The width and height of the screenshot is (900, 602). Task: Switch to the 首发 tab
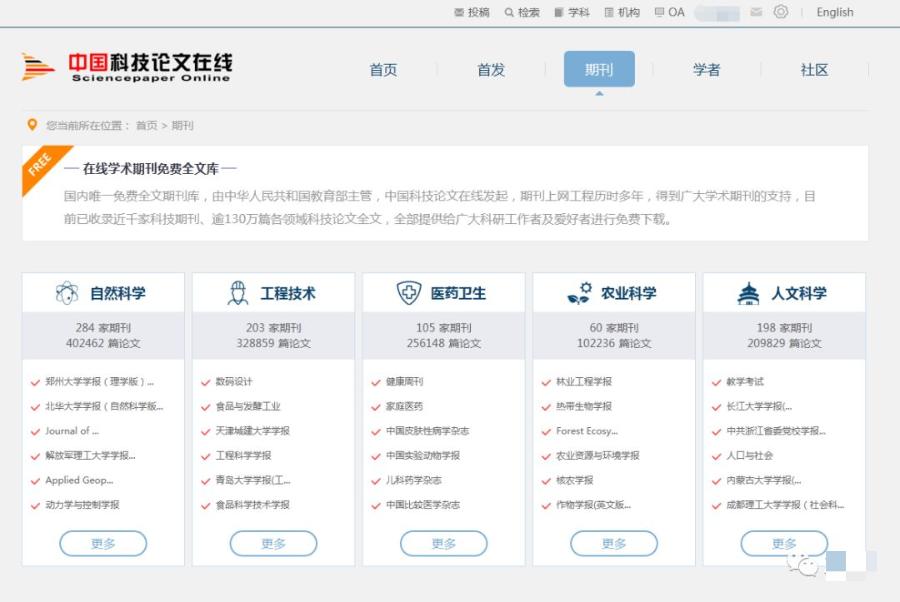[490, 70]
